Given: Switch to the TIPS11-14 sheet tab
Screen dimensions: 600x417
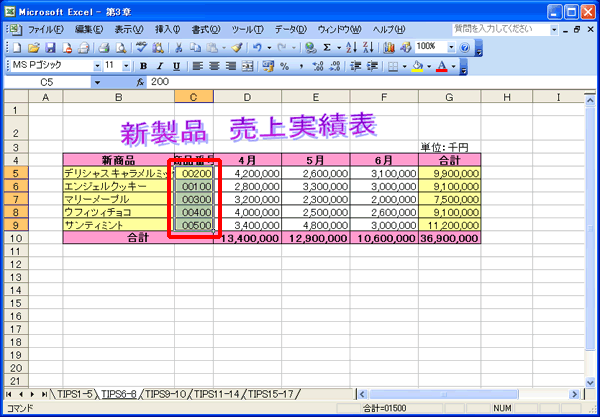Looking at the screenshot, I should click(x=217, y=394).
